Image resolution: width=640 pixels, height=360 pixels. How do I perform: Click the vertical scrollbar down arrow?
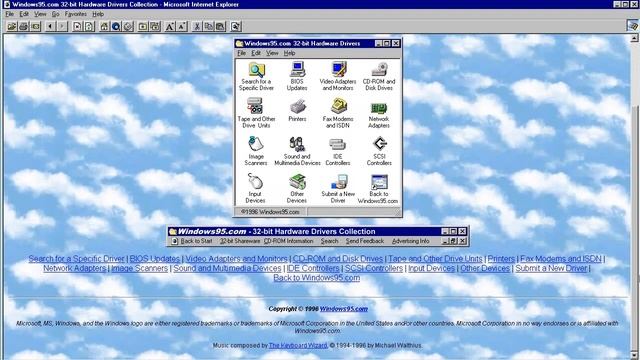pos(634,356)
